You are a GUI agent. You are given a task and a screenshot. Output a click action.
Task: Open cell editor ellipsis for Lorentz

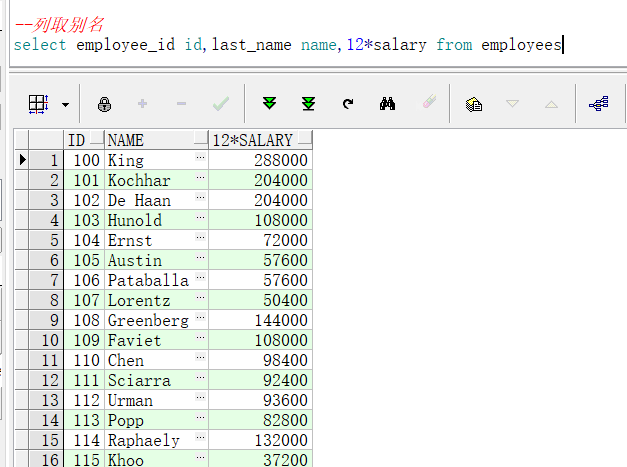click(x=201, y=297)
